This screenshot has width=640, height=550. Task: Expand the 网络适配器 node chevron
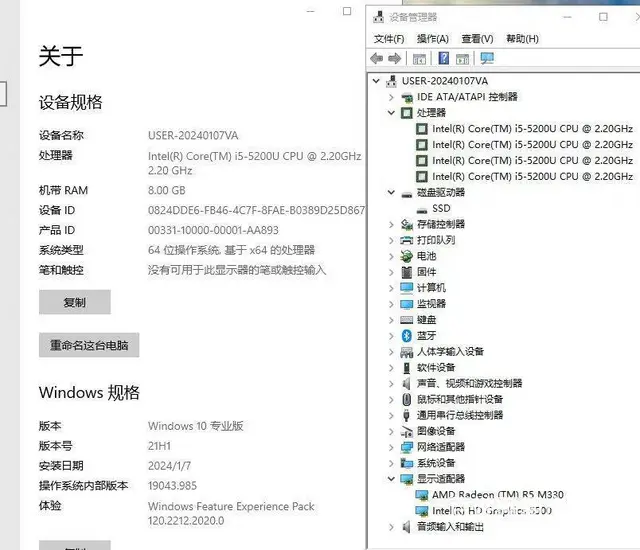pos(391,447)
